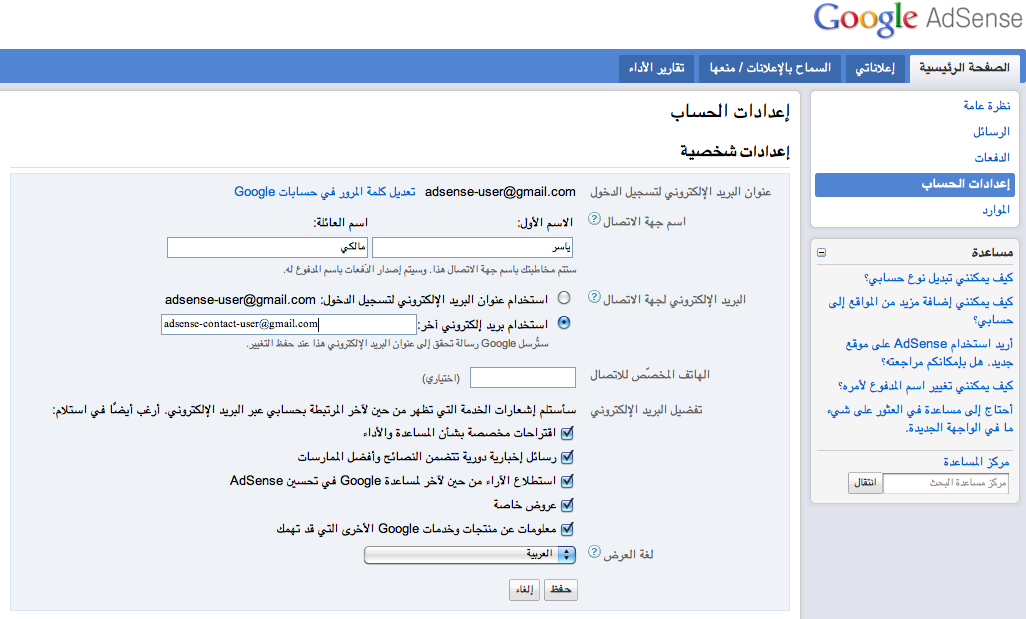The height and width of the screenshot is (619, 1026).
Task: Open link كيف يمكنني تغيير اسم المدفوع لأمره؟
Action: coord(925,386)
